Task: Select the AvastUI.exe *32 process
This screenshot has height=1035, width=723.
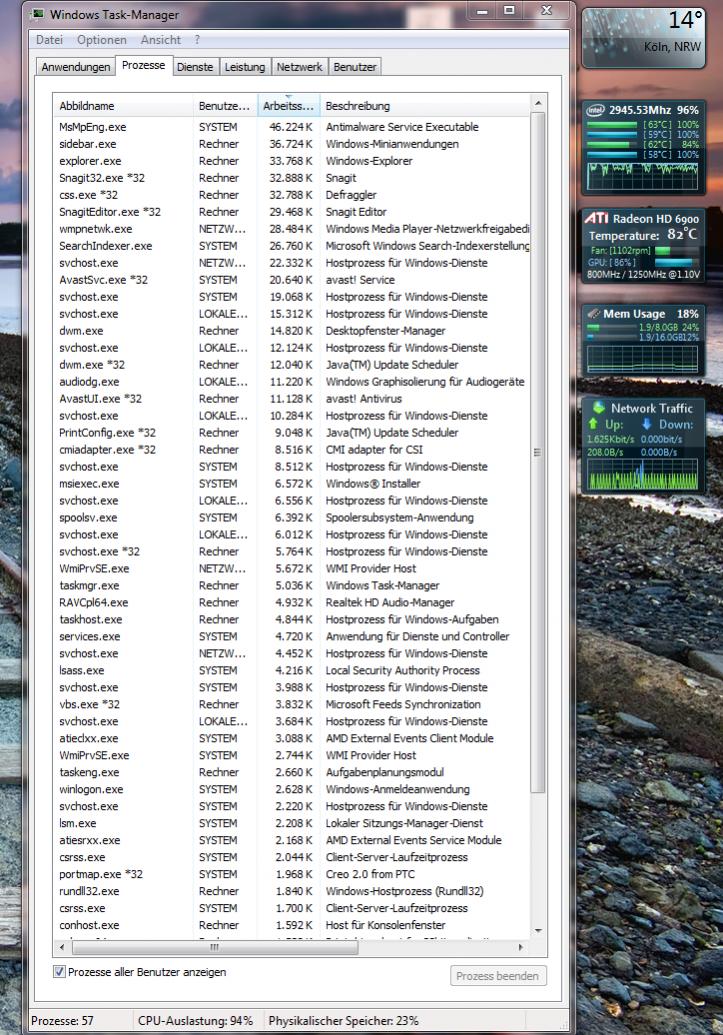Action: click(x=292, y=399)
